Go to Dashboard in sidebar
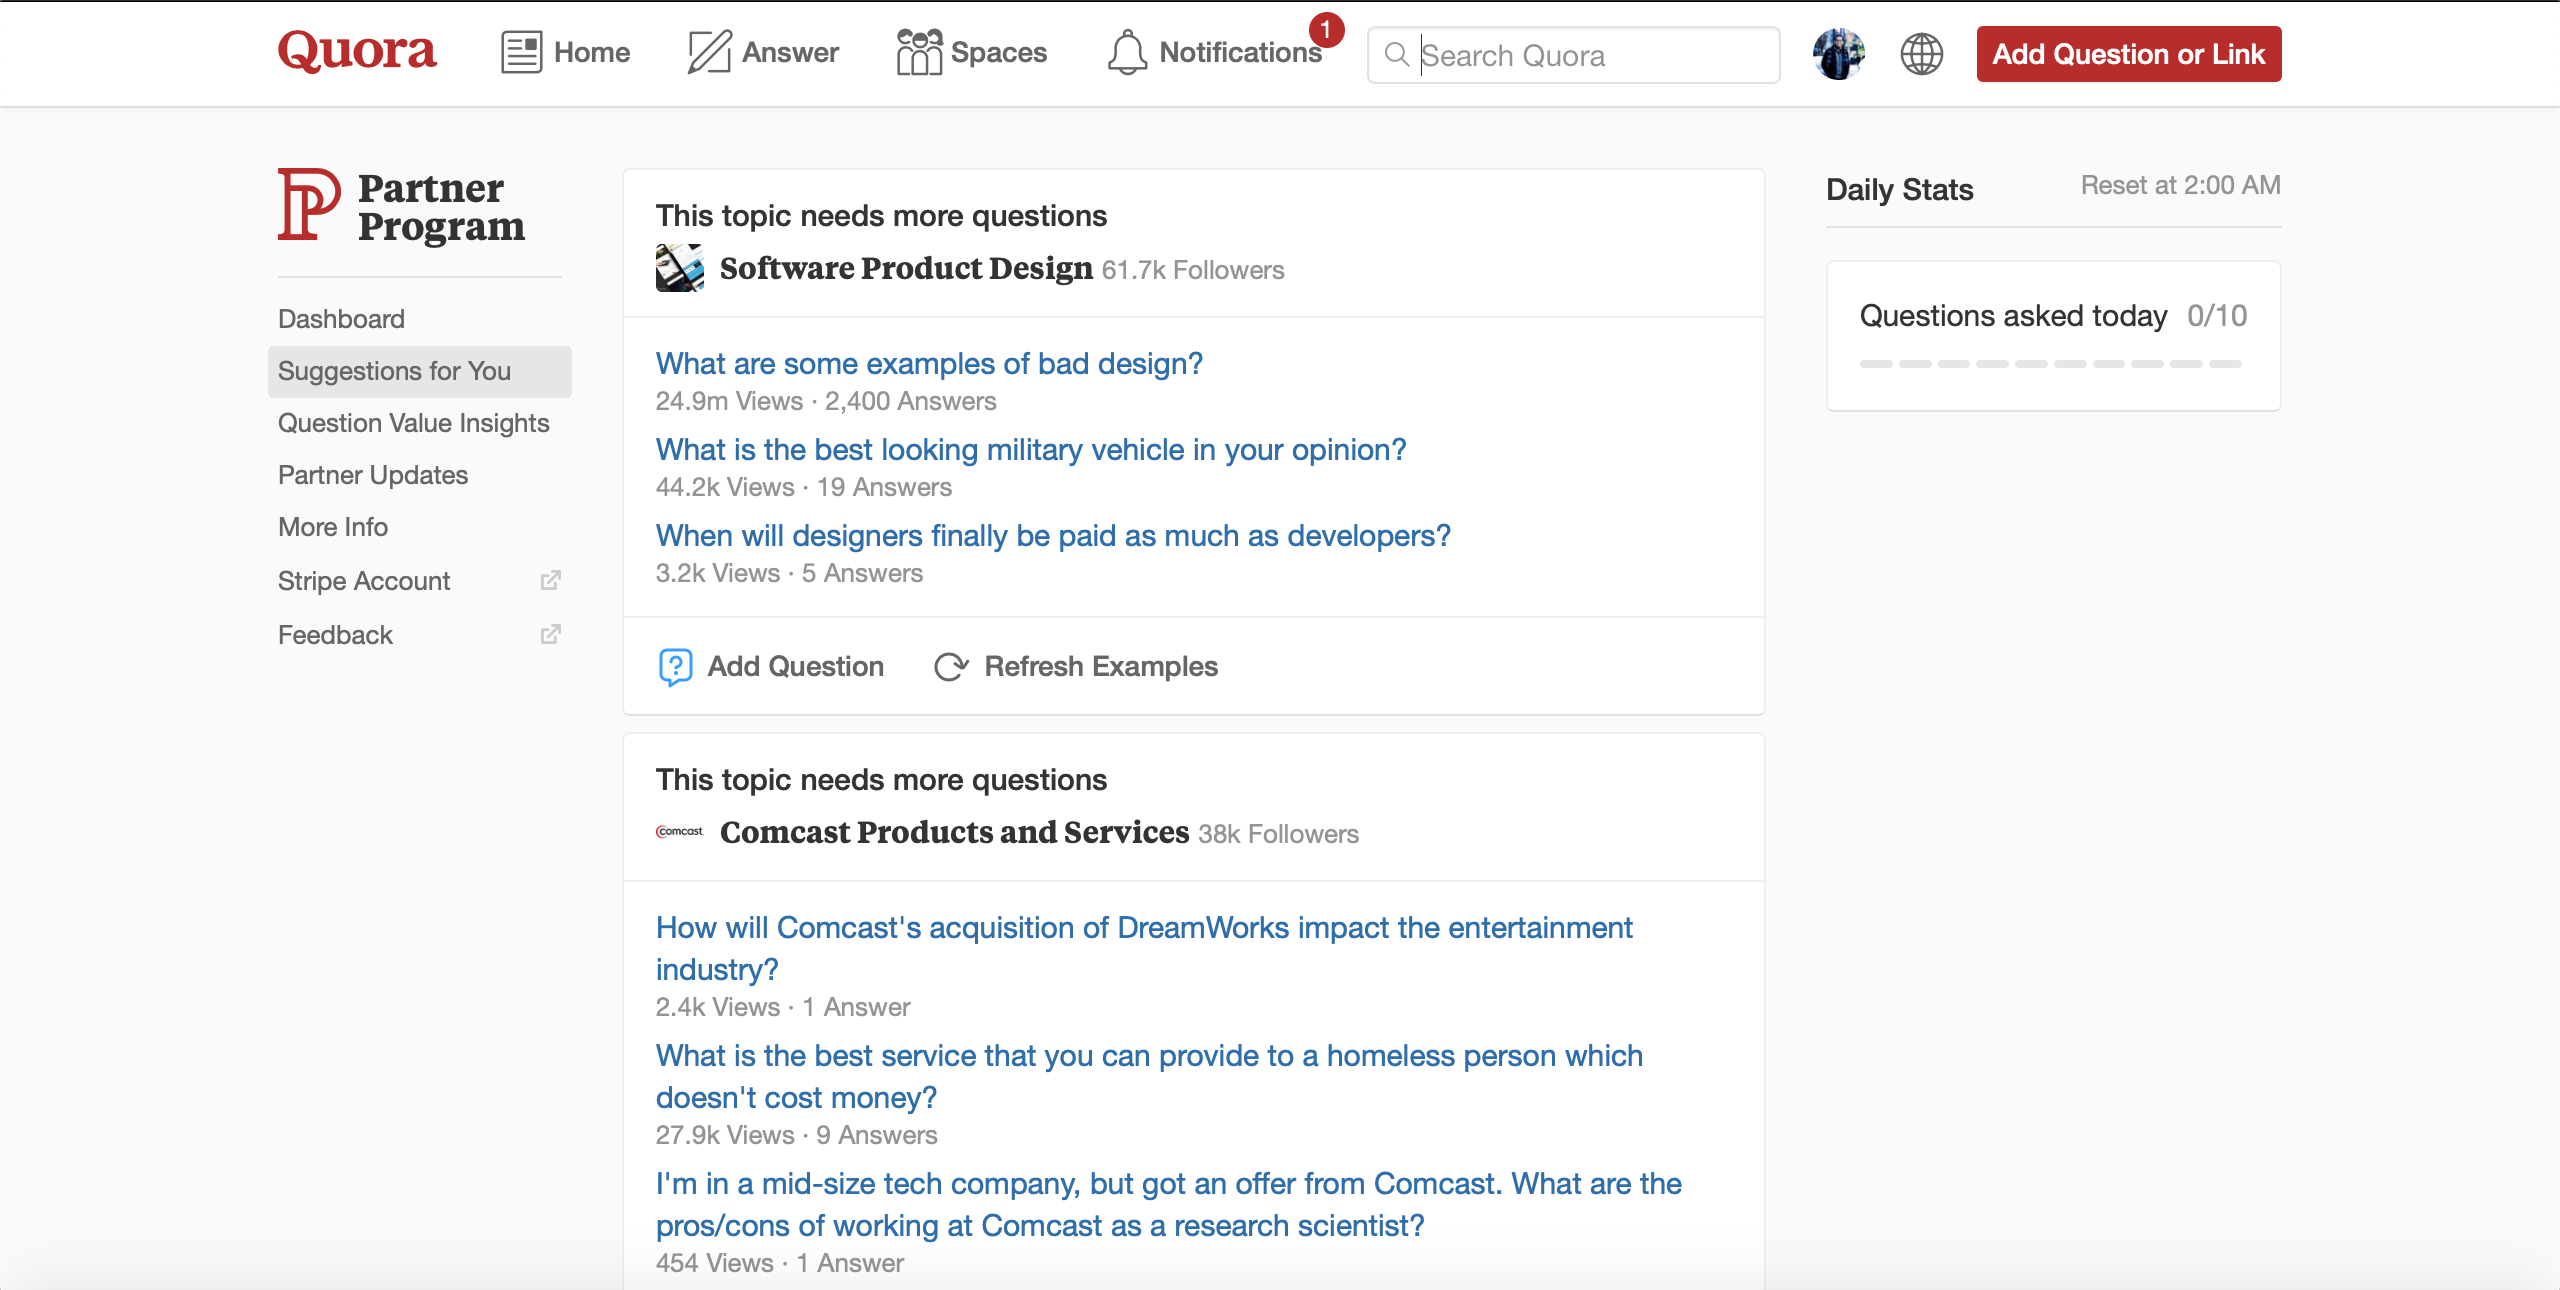The image size is (2560, 1290). (x=341, y=319)
